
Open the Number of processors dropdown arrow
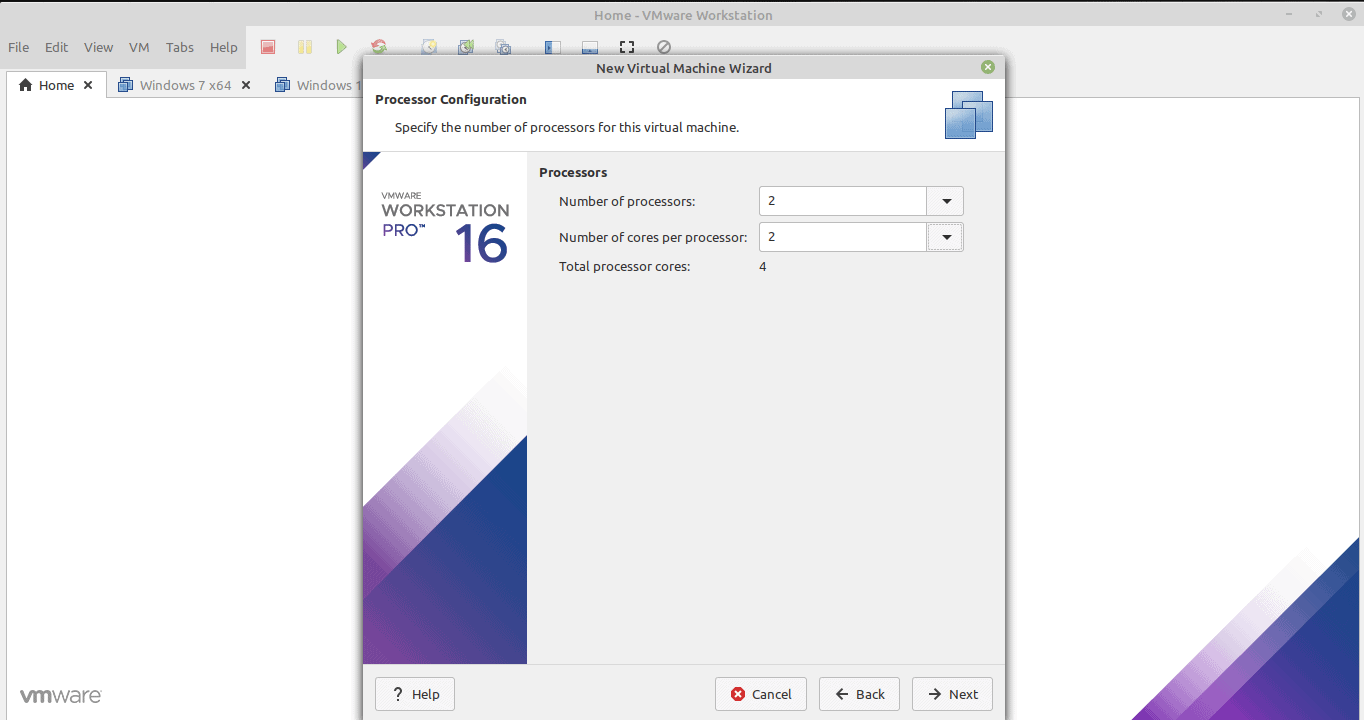945,201
